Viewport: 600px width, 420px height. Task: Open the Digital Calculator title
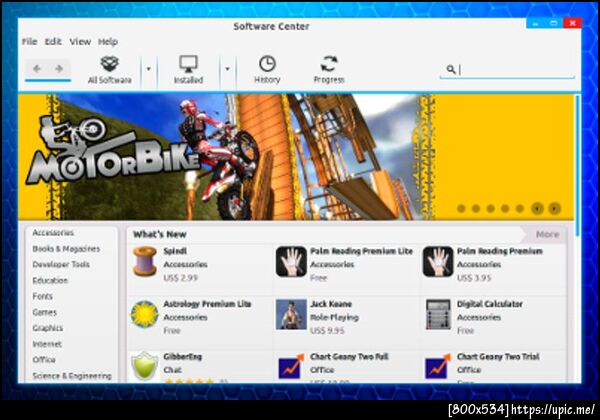click(x=490, y=304)
